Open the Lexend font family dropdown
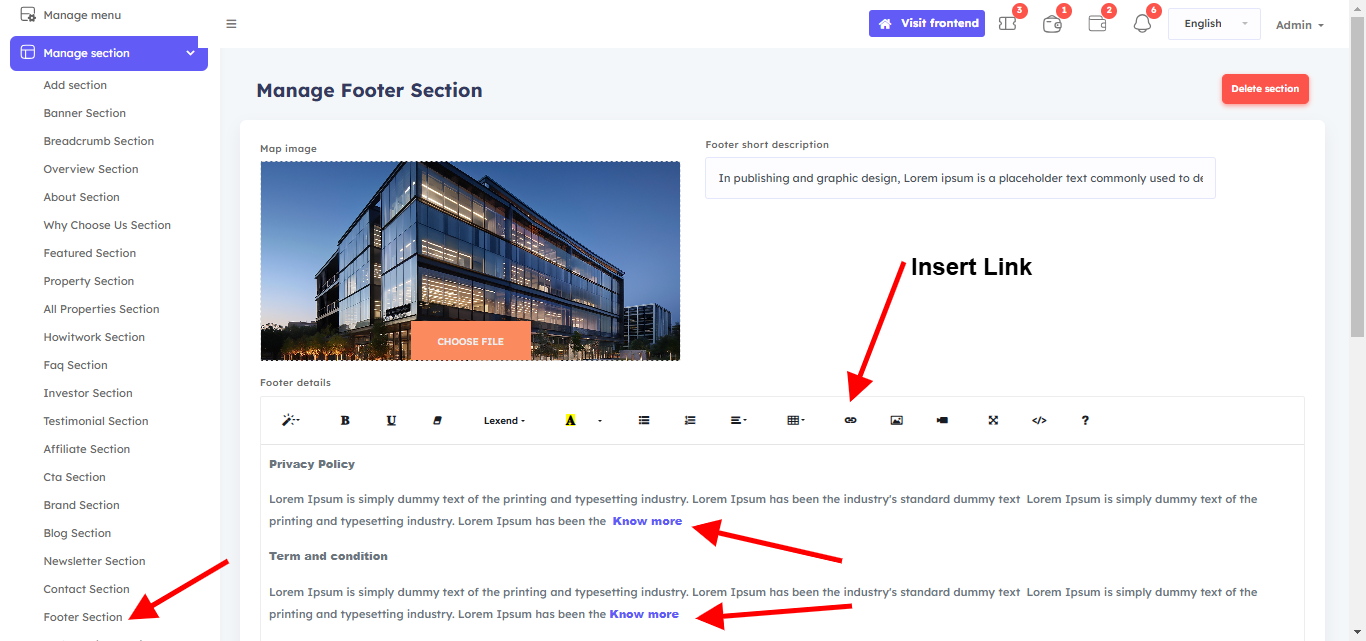 [504, 421]
